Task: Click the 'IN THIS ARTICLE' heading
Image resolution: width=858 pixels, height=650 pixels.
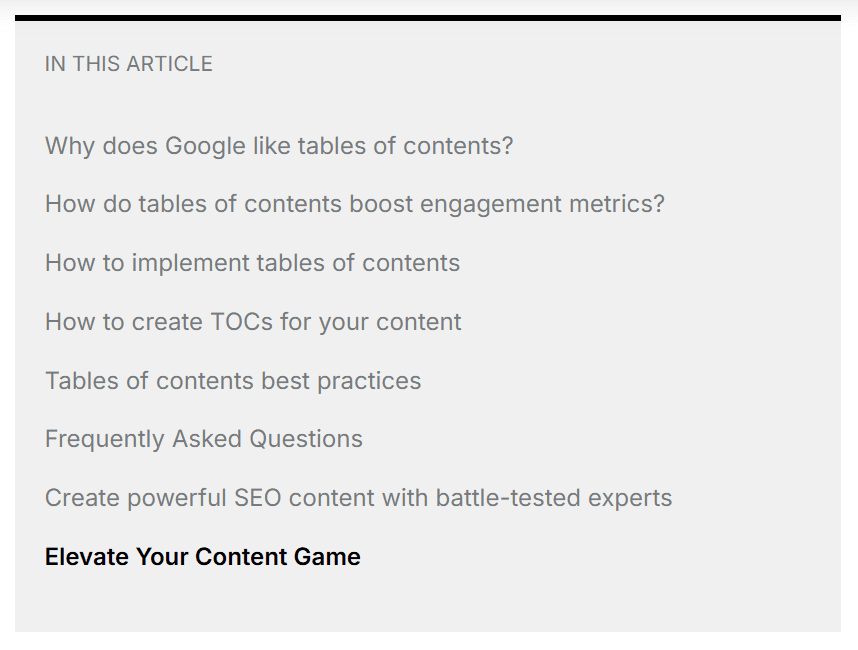Action: 129,64
